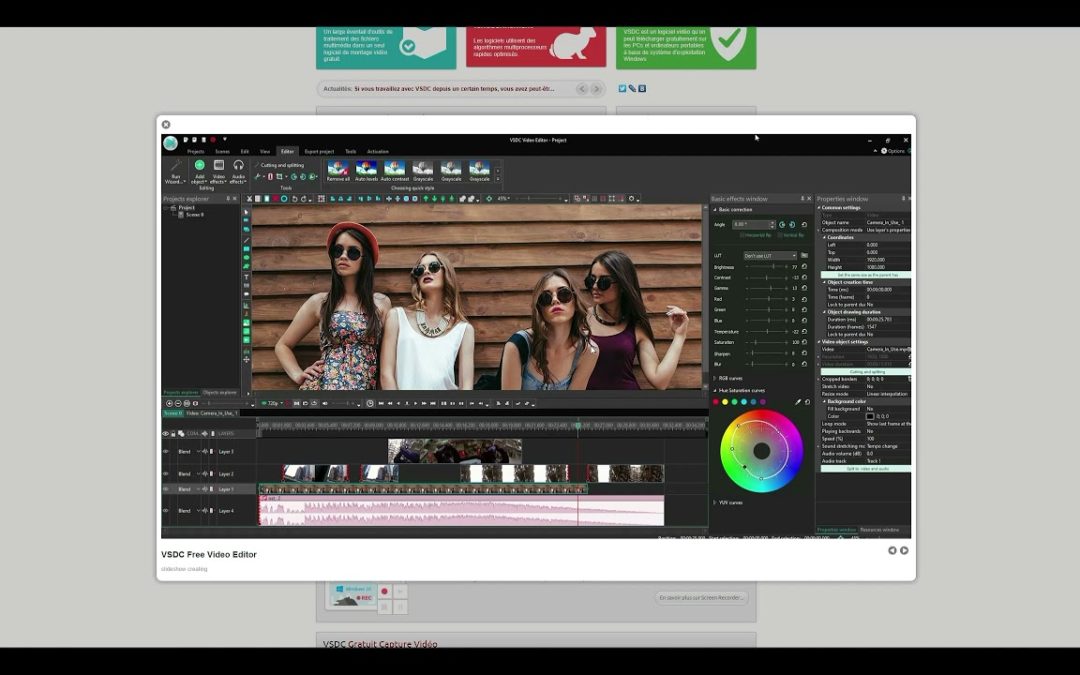Viewport: 1080px width, 675px height.
Task: Open the LUT dropdown
Action: pos(769,256)
